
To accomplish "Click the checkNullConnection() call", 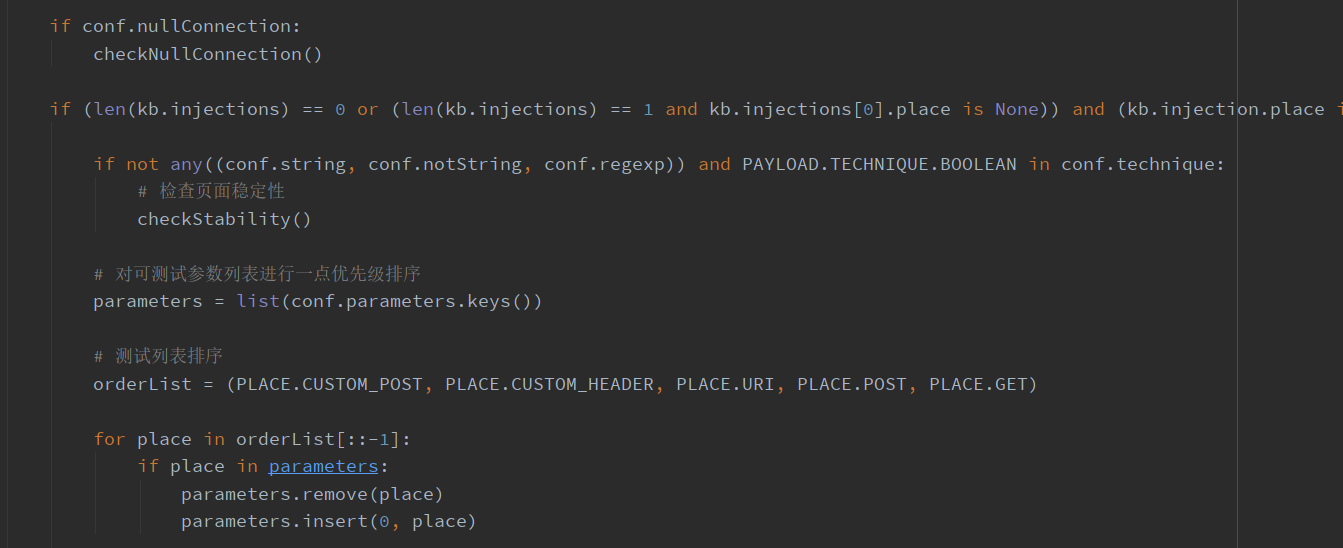I will [208, 54].
